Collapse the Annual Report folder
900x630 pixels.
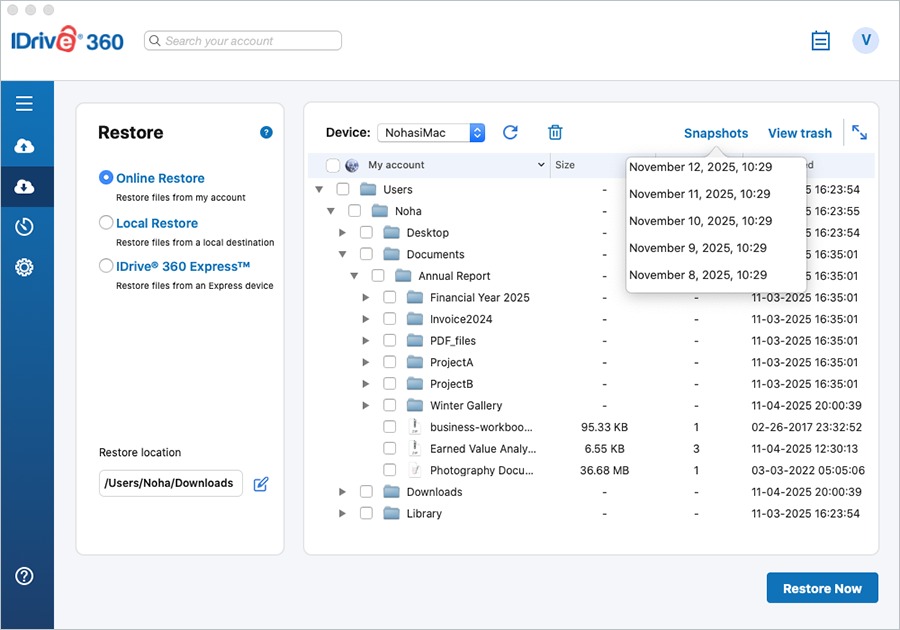pos(355,276)
